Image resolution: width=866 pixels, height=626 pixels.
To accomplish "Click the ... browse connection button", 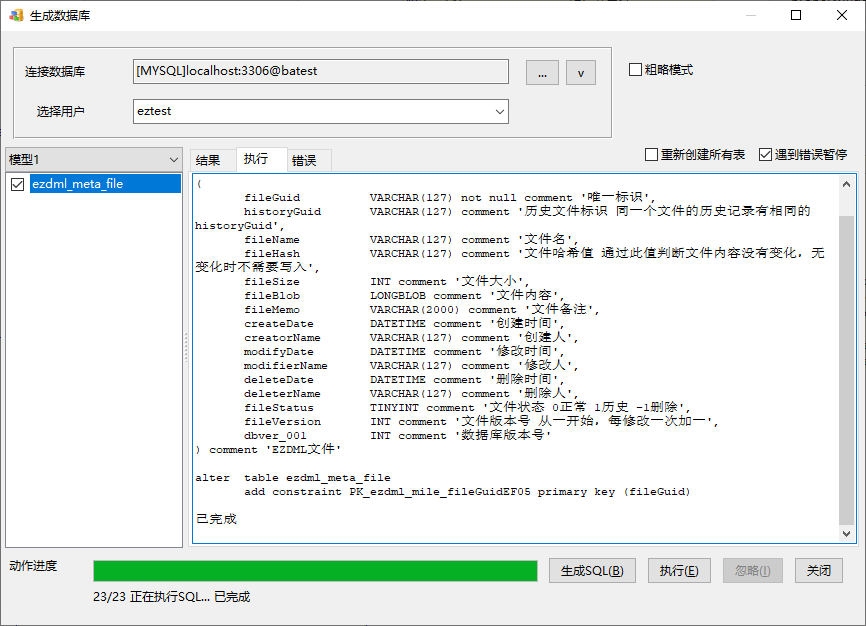I will click(x=542, y=73).
